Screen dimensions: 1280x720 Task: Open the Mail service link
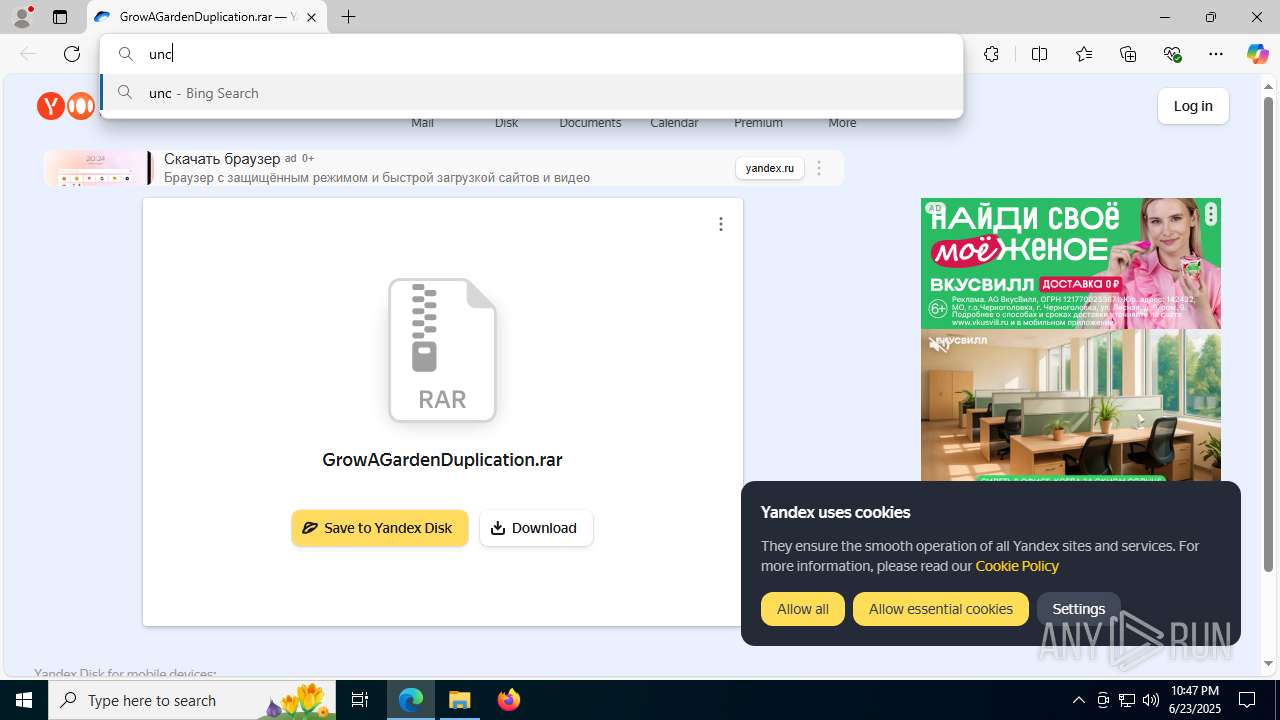[x=422, y=123]
